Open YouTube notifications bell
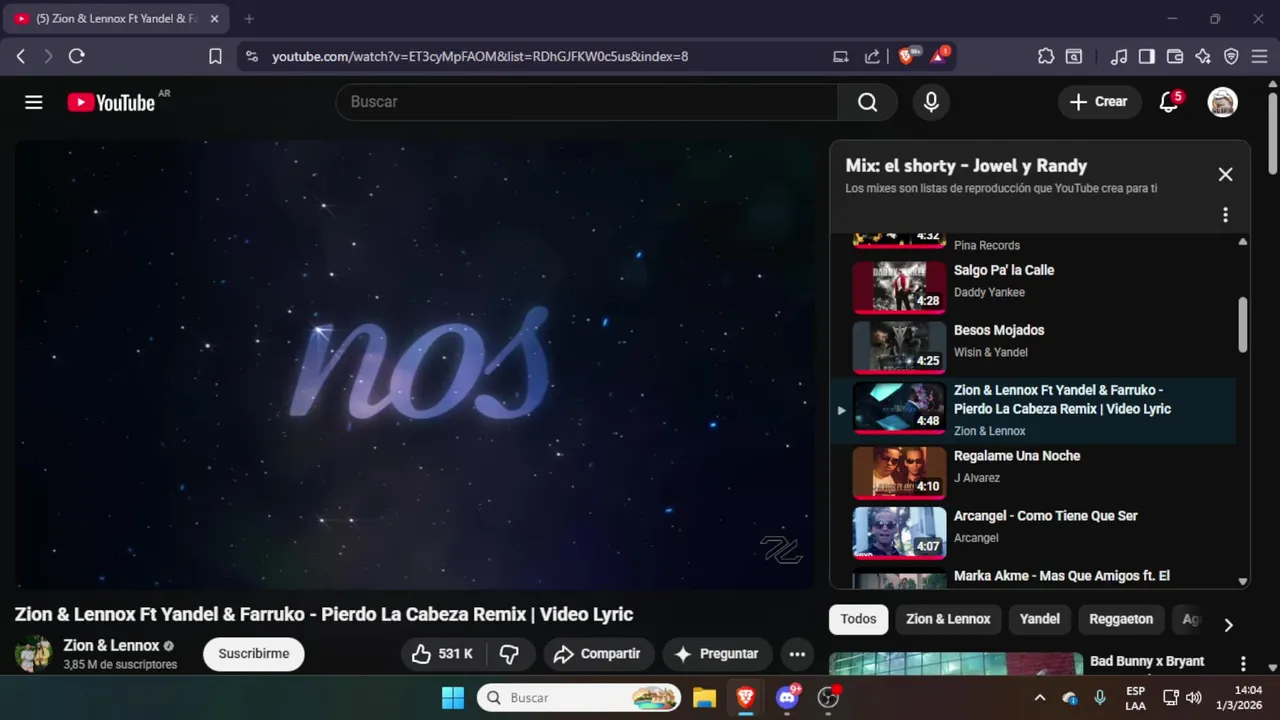1280x720 pixels. pos(1169,102)
